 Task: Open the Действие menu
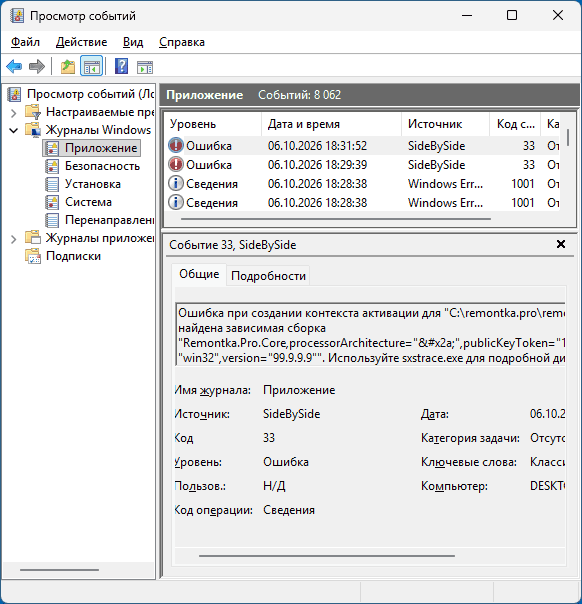[x=81, y=42]
